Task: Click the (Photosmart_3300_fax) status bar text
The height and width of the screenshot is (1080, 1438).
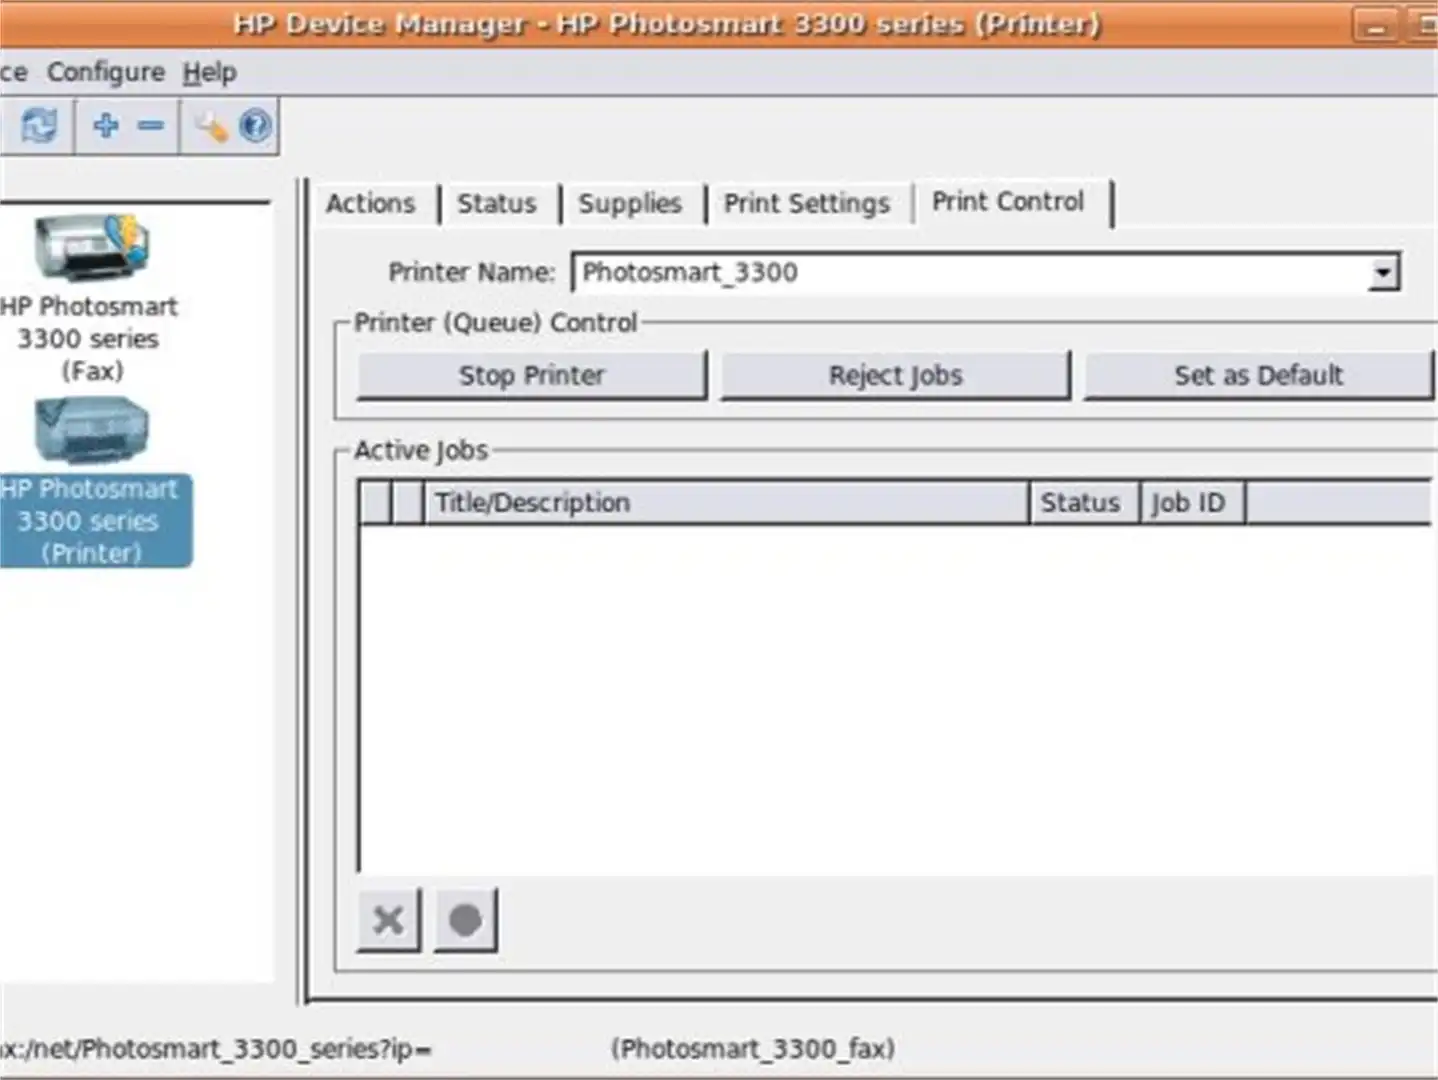Action: pos(753,1048)
